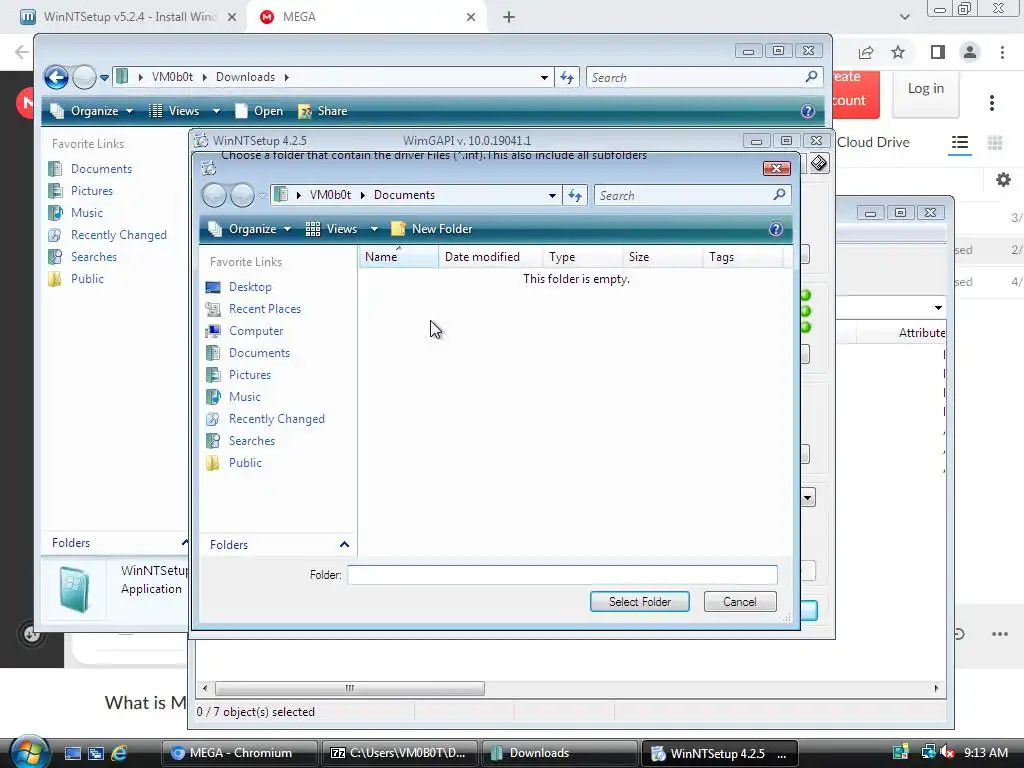Open MEGA settings gear icon

point(1003,180)
